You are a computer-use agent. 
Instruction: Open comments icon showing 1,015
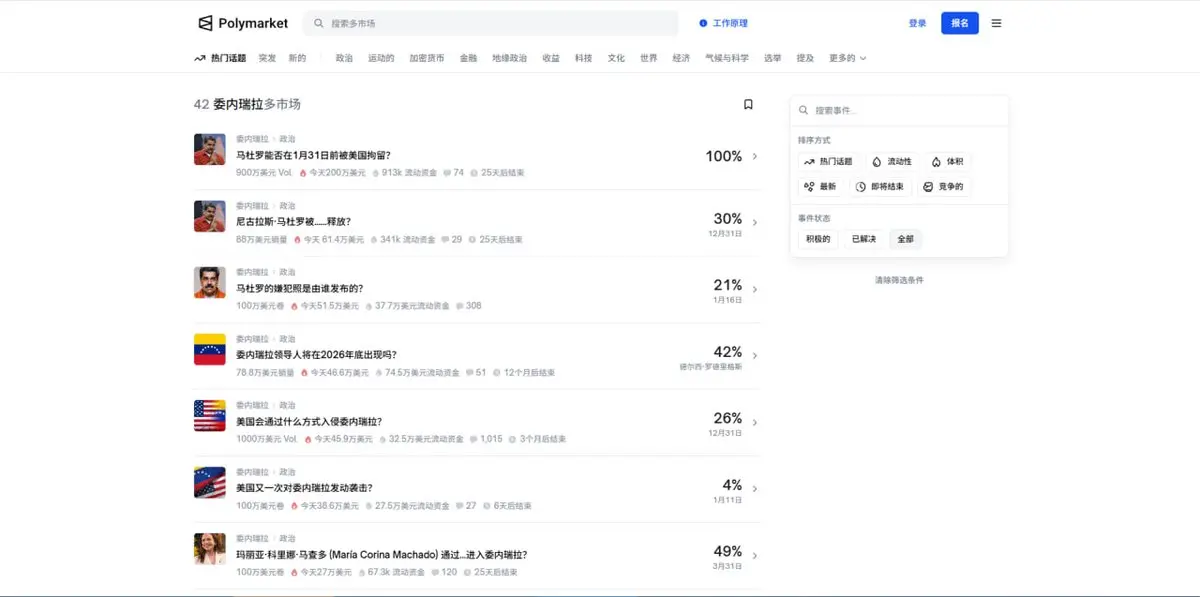(473, 439)
